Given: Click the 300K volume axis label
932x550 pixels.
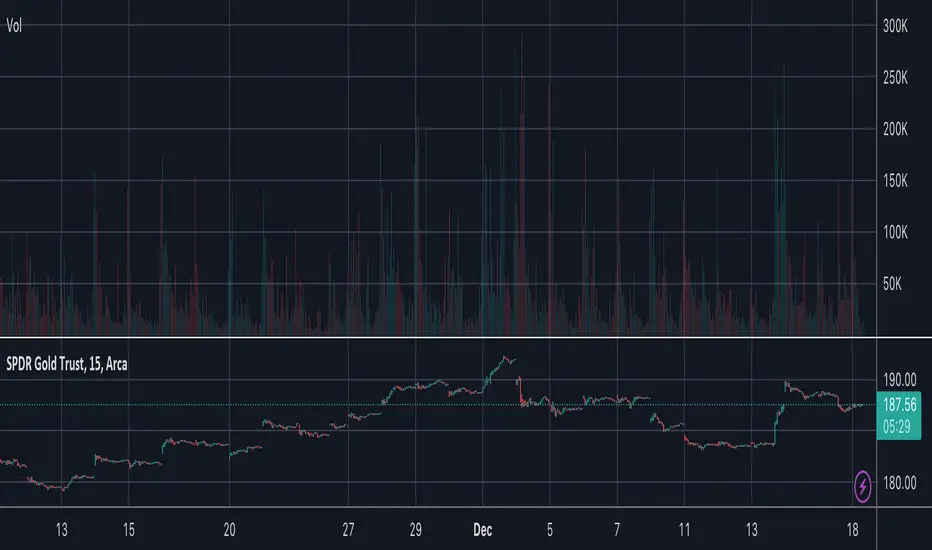Looking at the screenshot, I should (895, 26).
